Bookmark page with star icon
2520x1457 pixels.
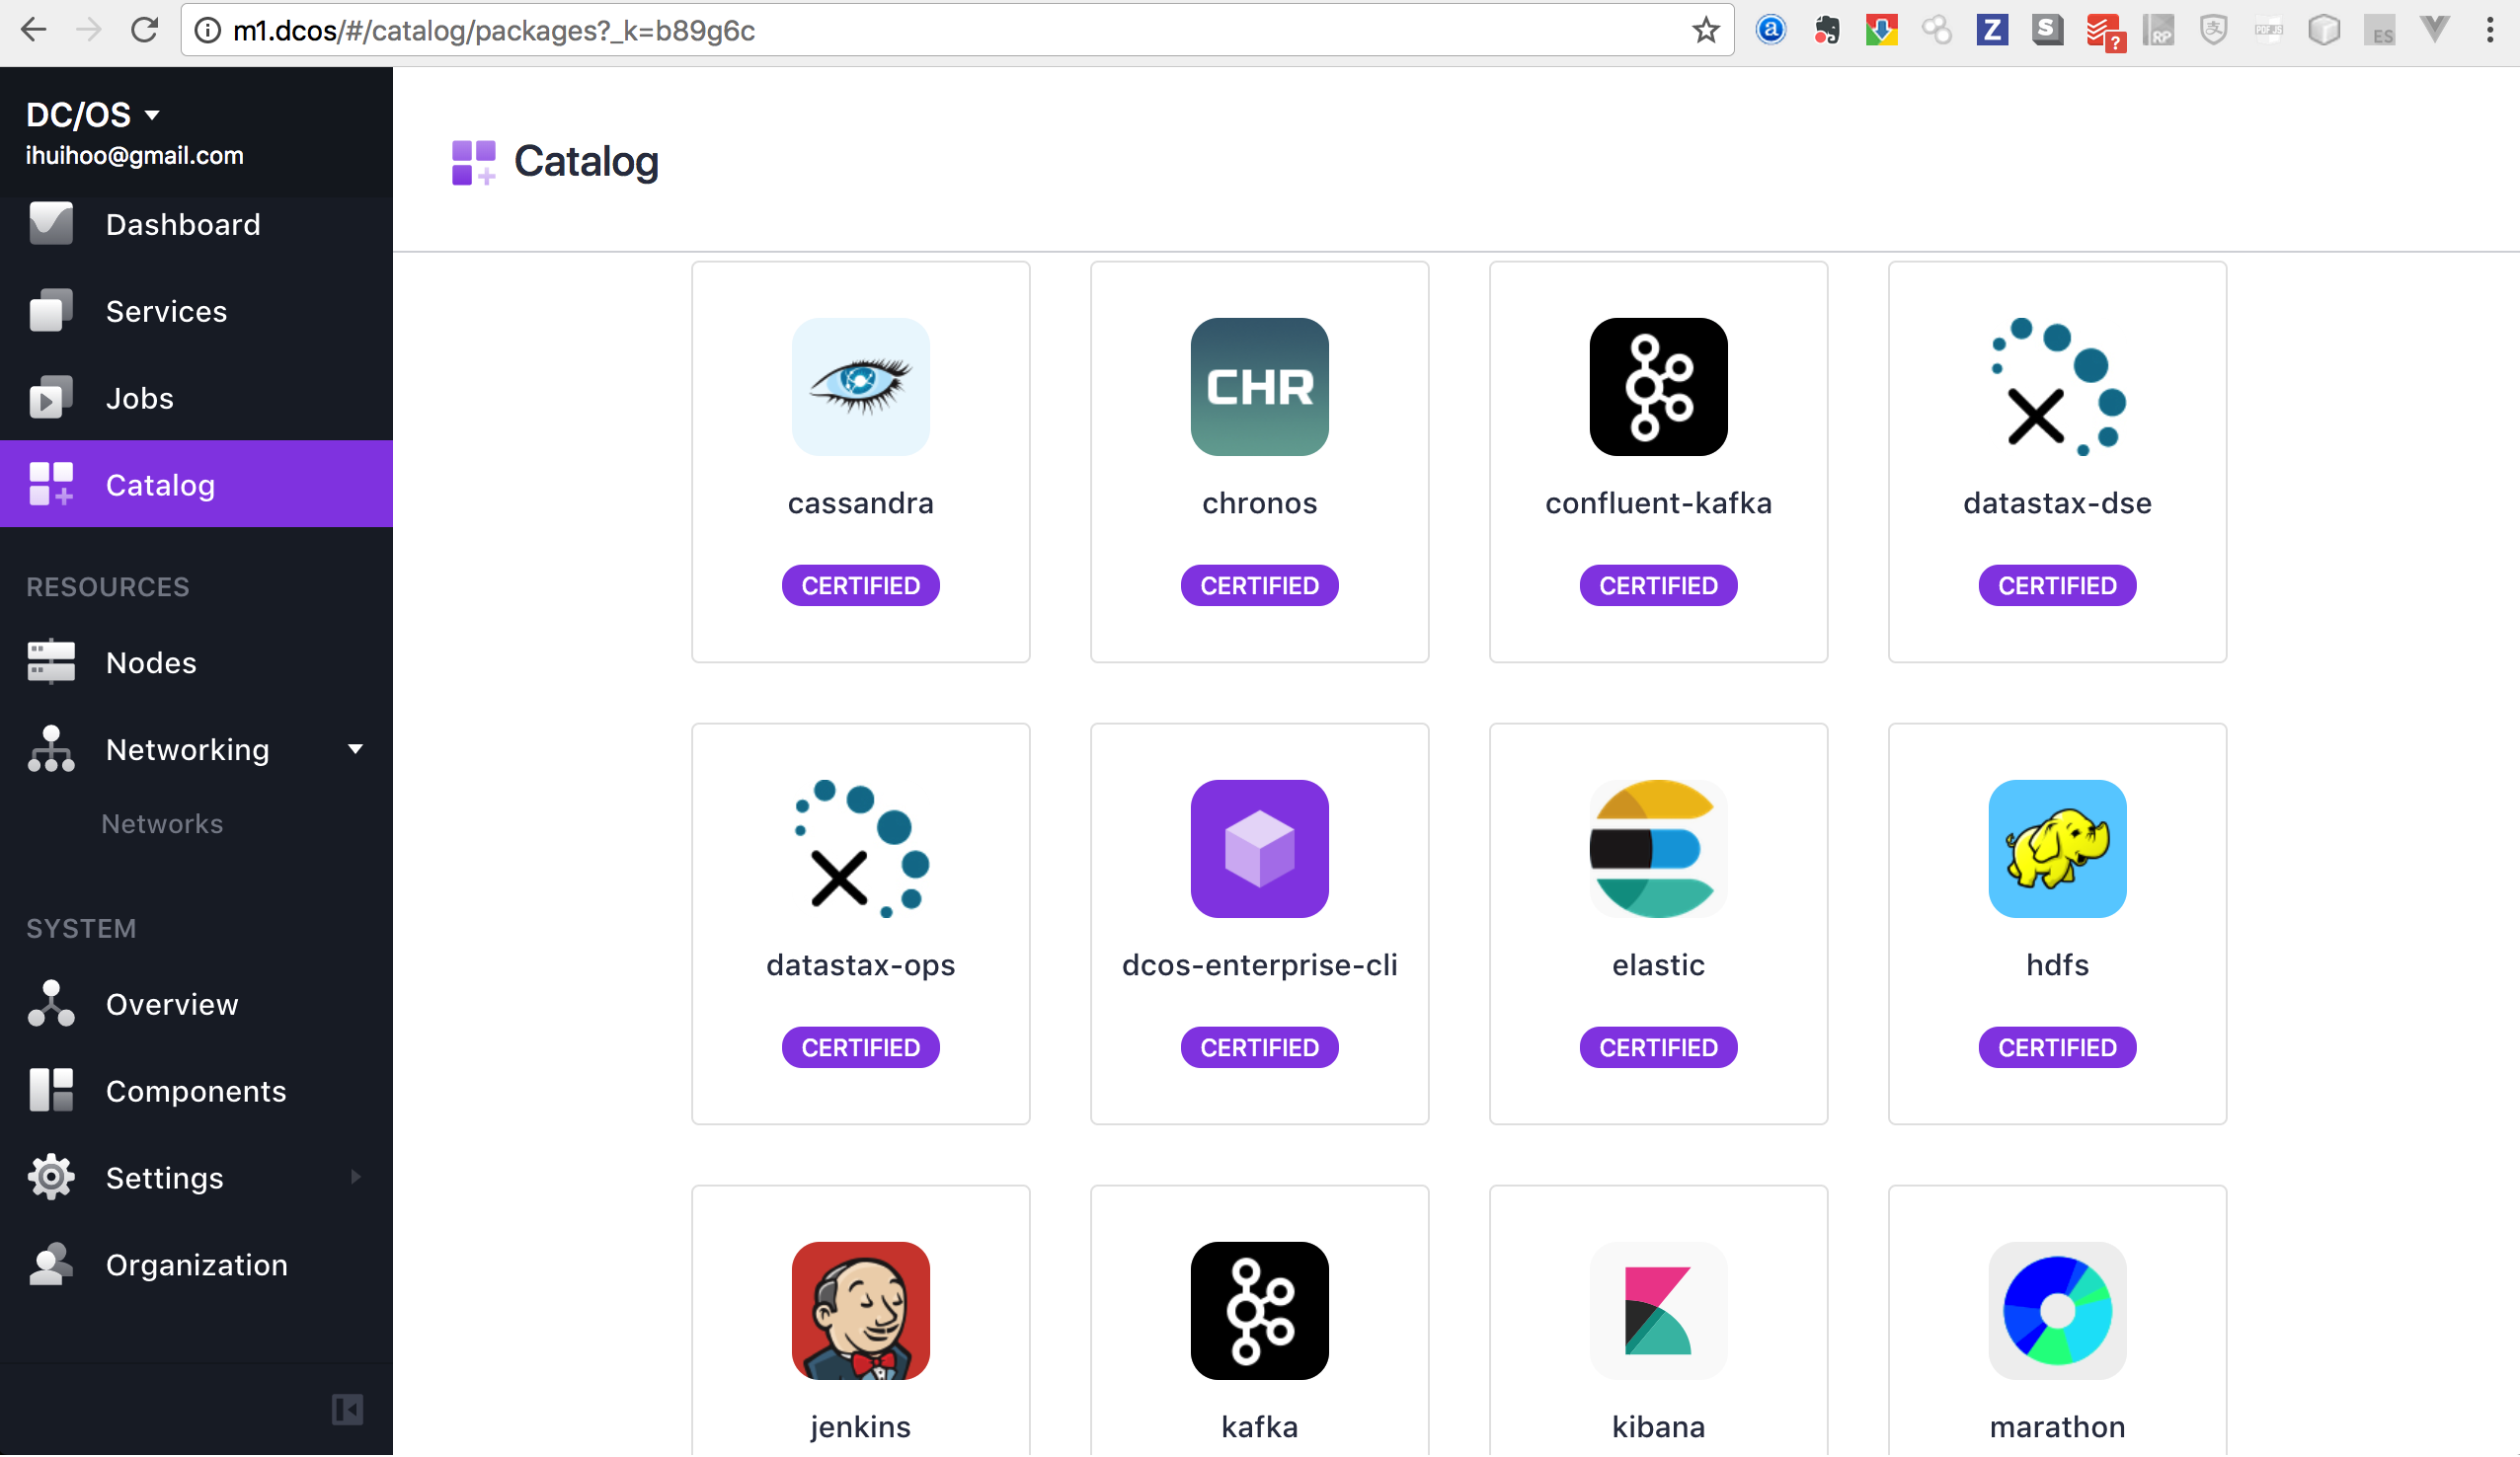[x=1705, y=31]
